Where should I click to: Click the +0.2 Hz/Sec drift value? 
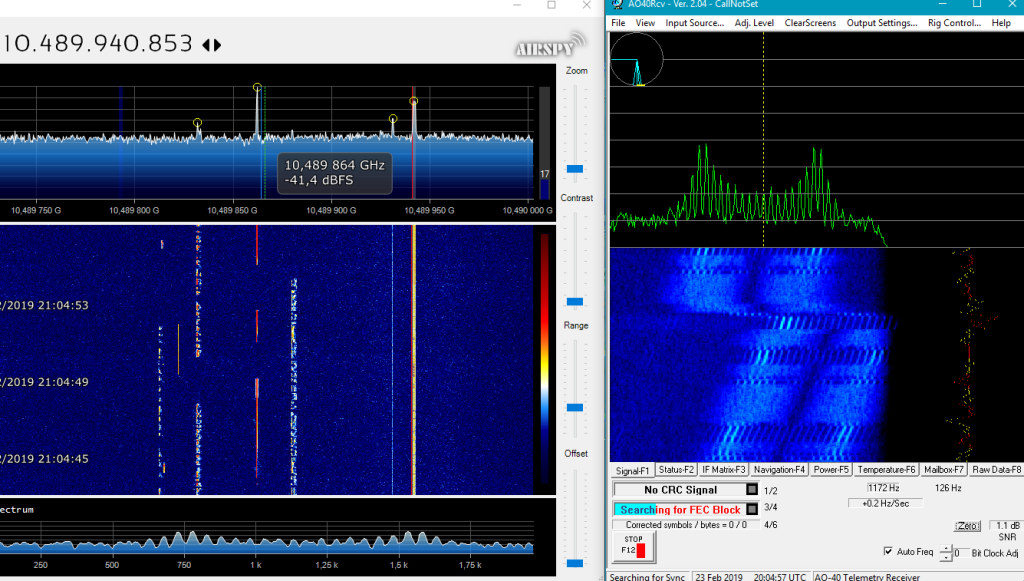click(x=885, y=503)
